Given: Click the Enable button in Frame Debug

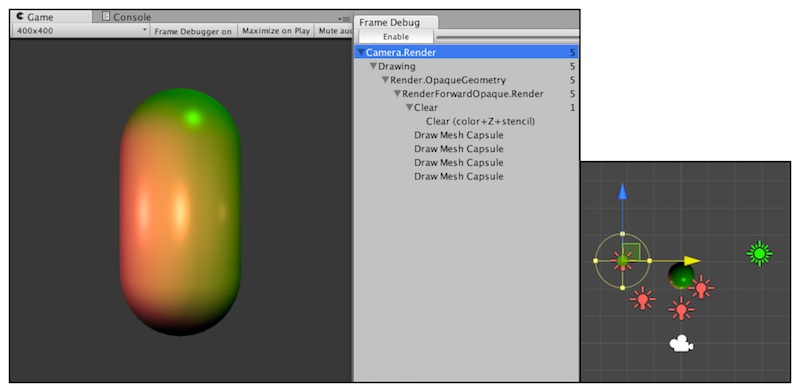Looking at the screenshot, I should pos(396,37).
